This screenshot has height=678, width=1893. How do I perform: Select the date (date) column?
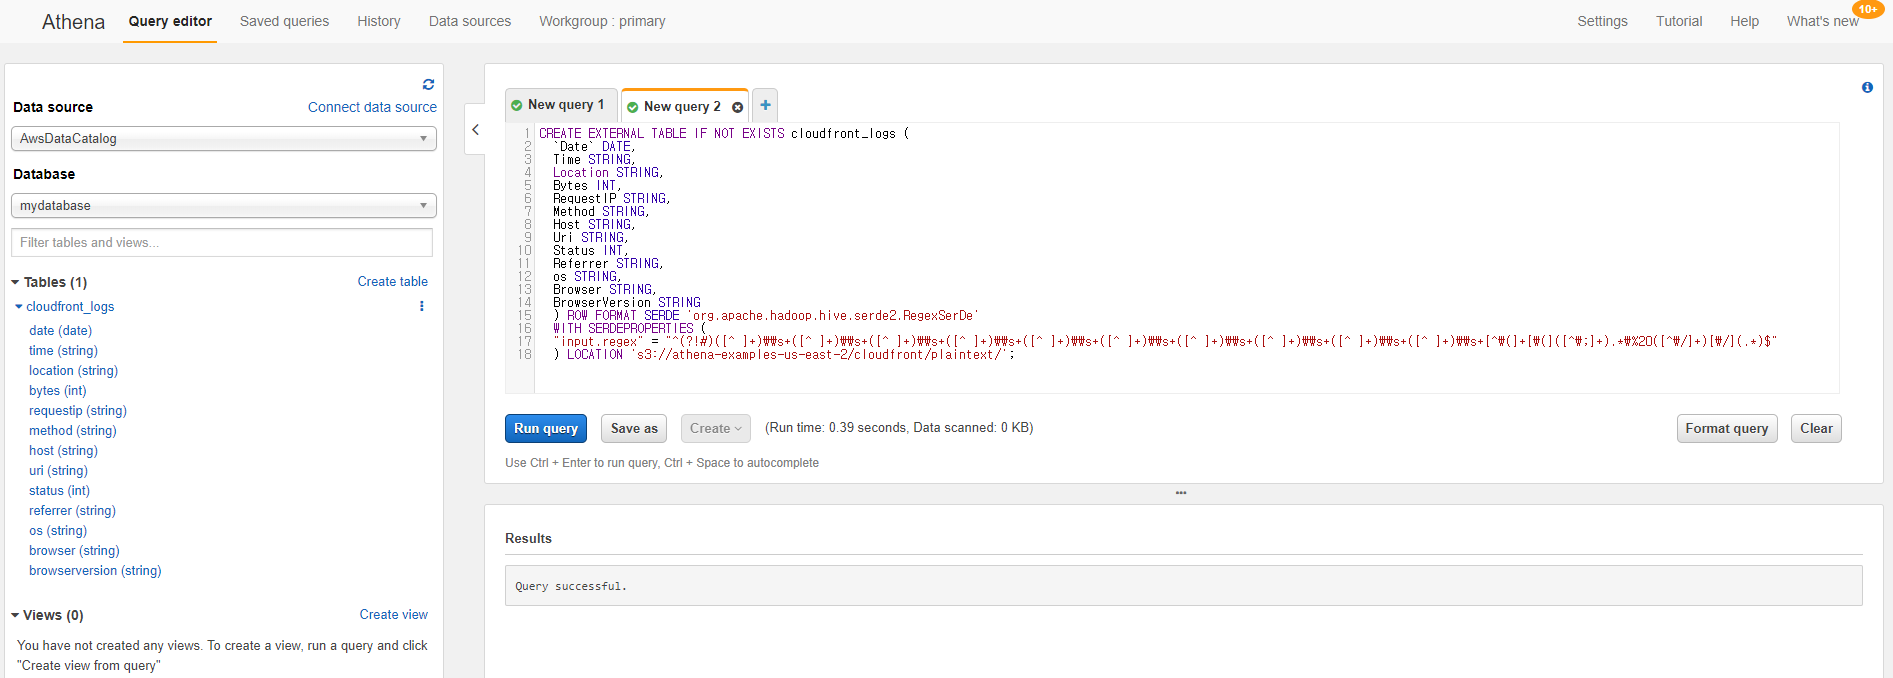click(x=60, y=331)
